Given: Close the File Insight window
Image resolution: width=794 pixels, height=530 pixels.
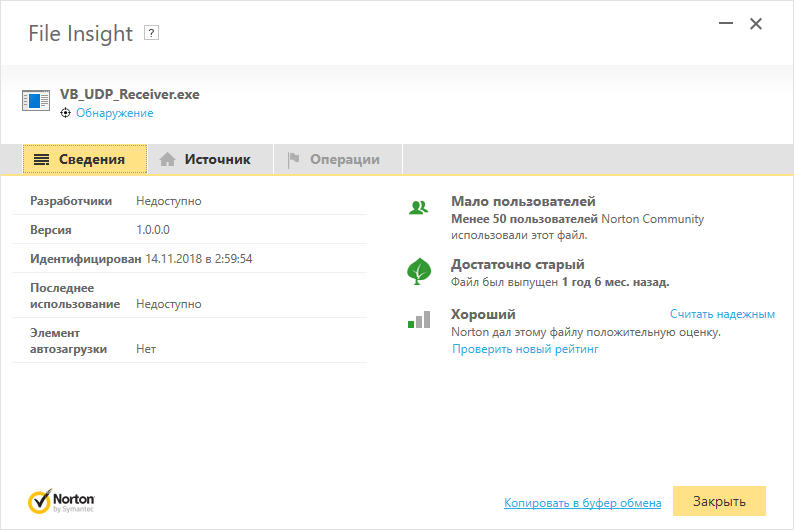Looking at the screenshot, I should (756, 25).
